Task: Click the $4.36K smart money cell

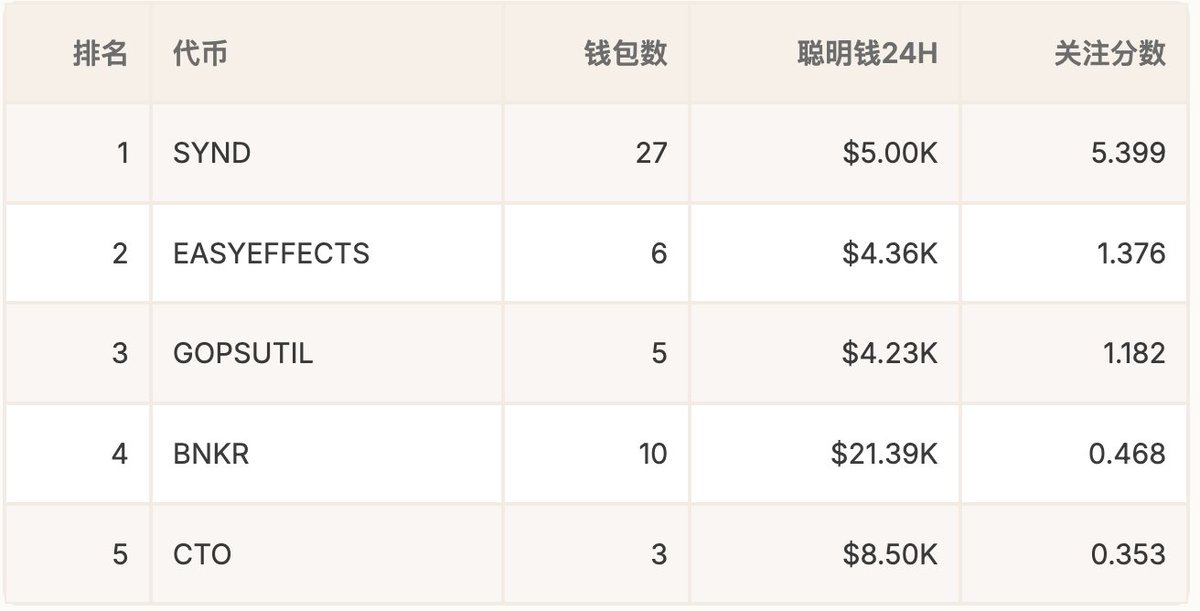Action: pos(890,254)
